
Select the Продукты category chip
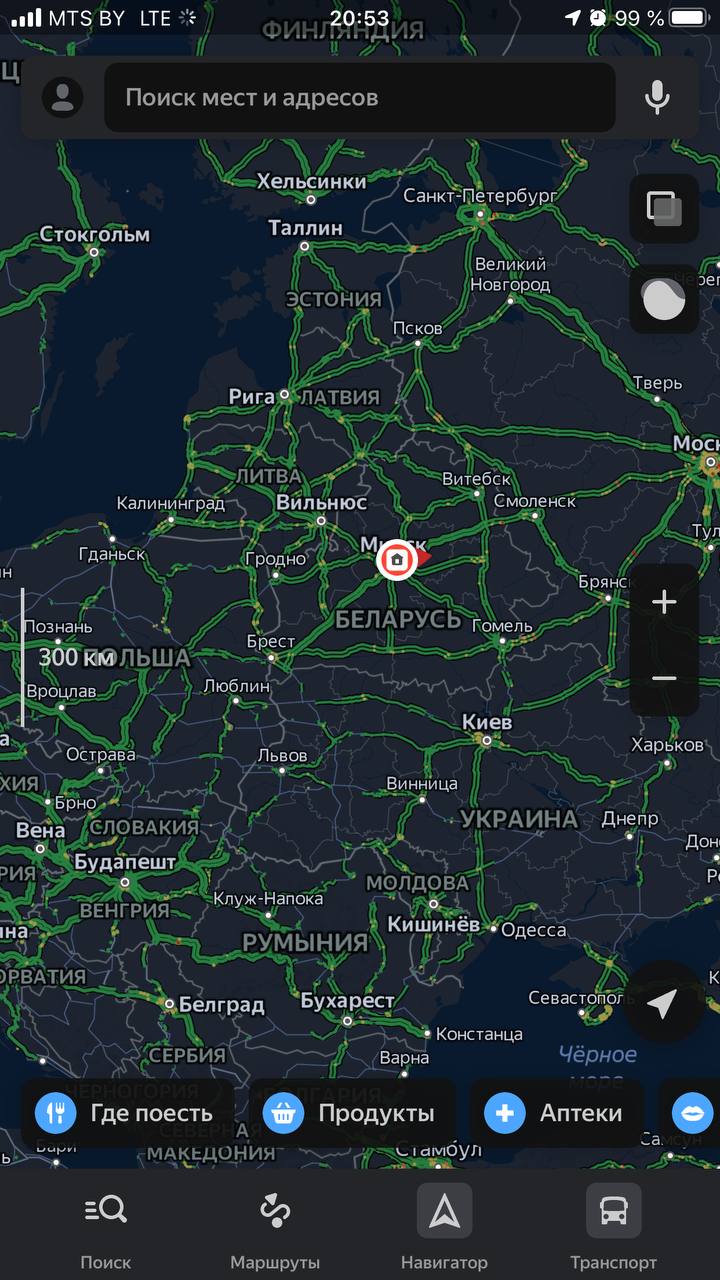coord(352,1113)
